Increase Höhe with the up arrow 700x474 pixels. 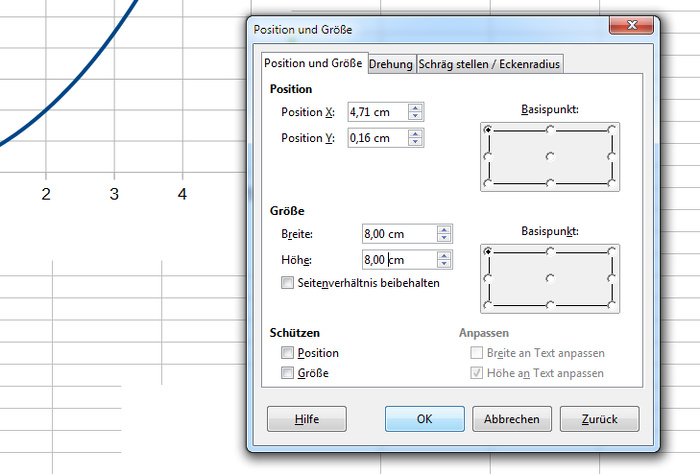click(444, 256)
